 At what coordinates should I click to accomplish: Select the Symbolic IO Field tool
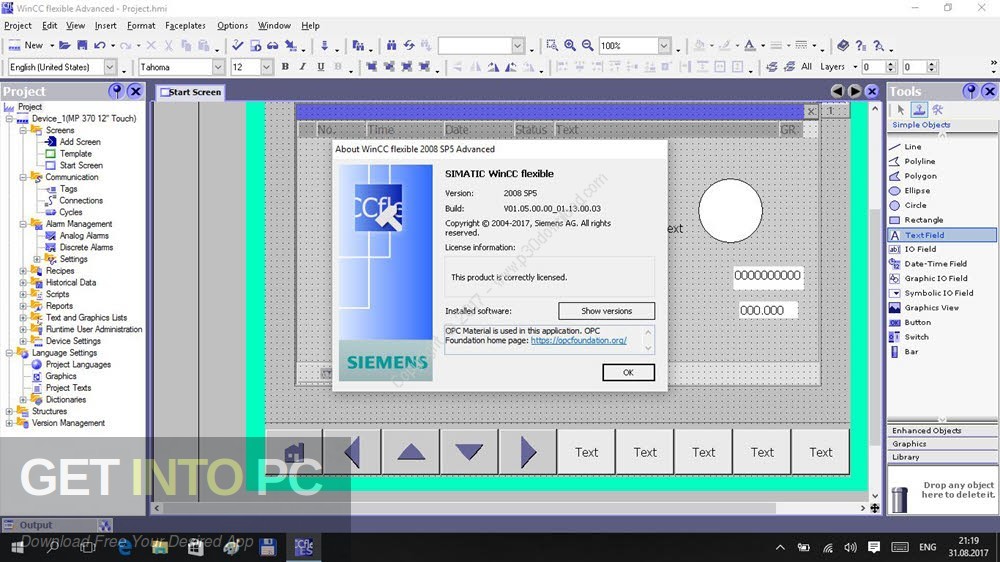pyautogui.click(x=938, y=293)
